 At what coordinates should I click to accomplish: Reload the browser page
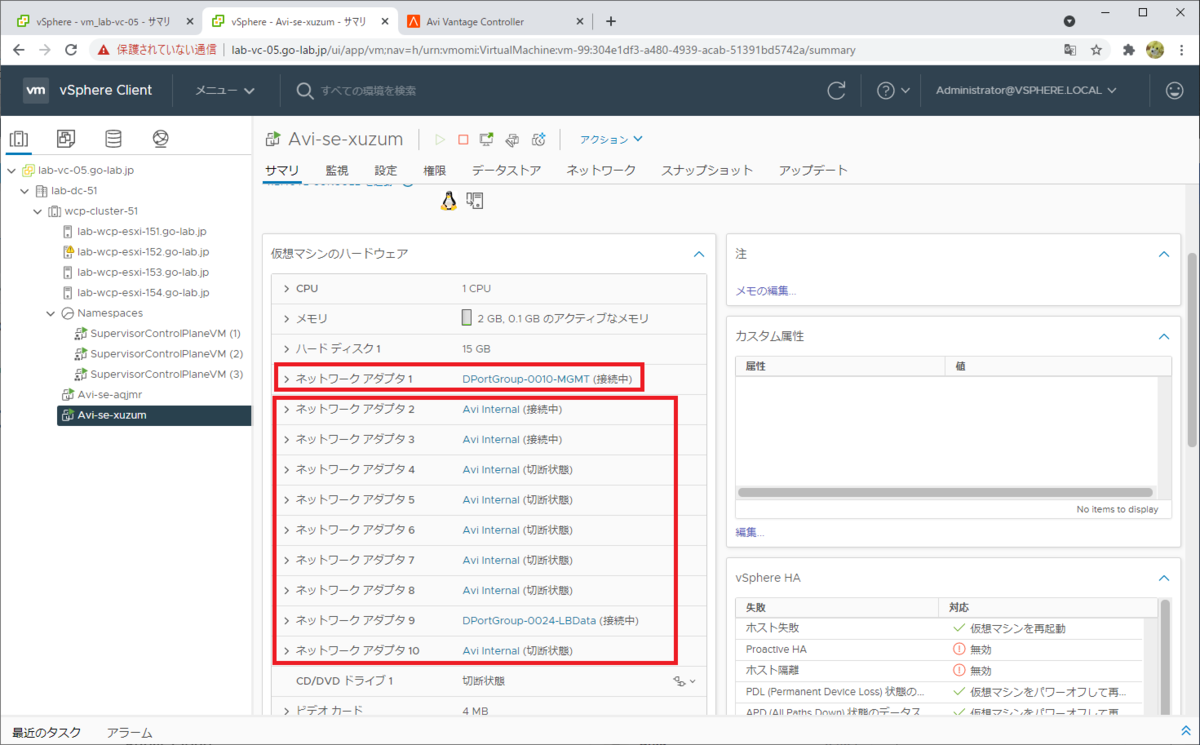(71, 49)
